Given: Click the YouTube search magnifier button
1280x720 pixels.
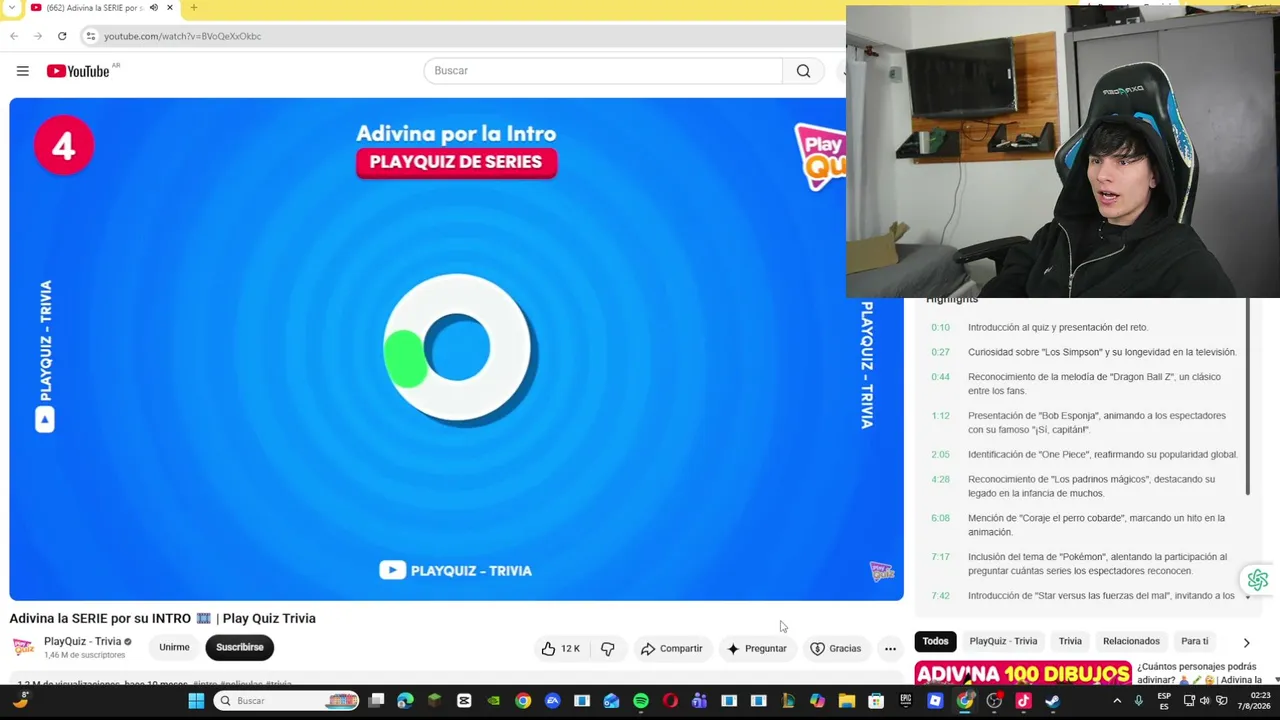Looking at the screenshot, I should point(803,71).
